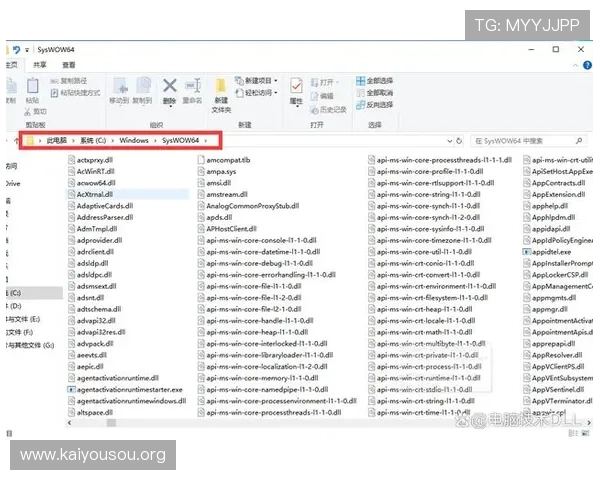
Task: Click the Up arrow navigation button
Action: pyautogui.click(x=16, y=141)
